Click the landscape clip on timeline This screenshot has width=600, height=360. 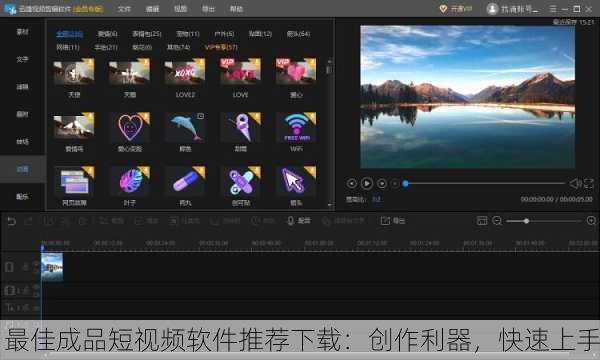[x=52, y=267]
